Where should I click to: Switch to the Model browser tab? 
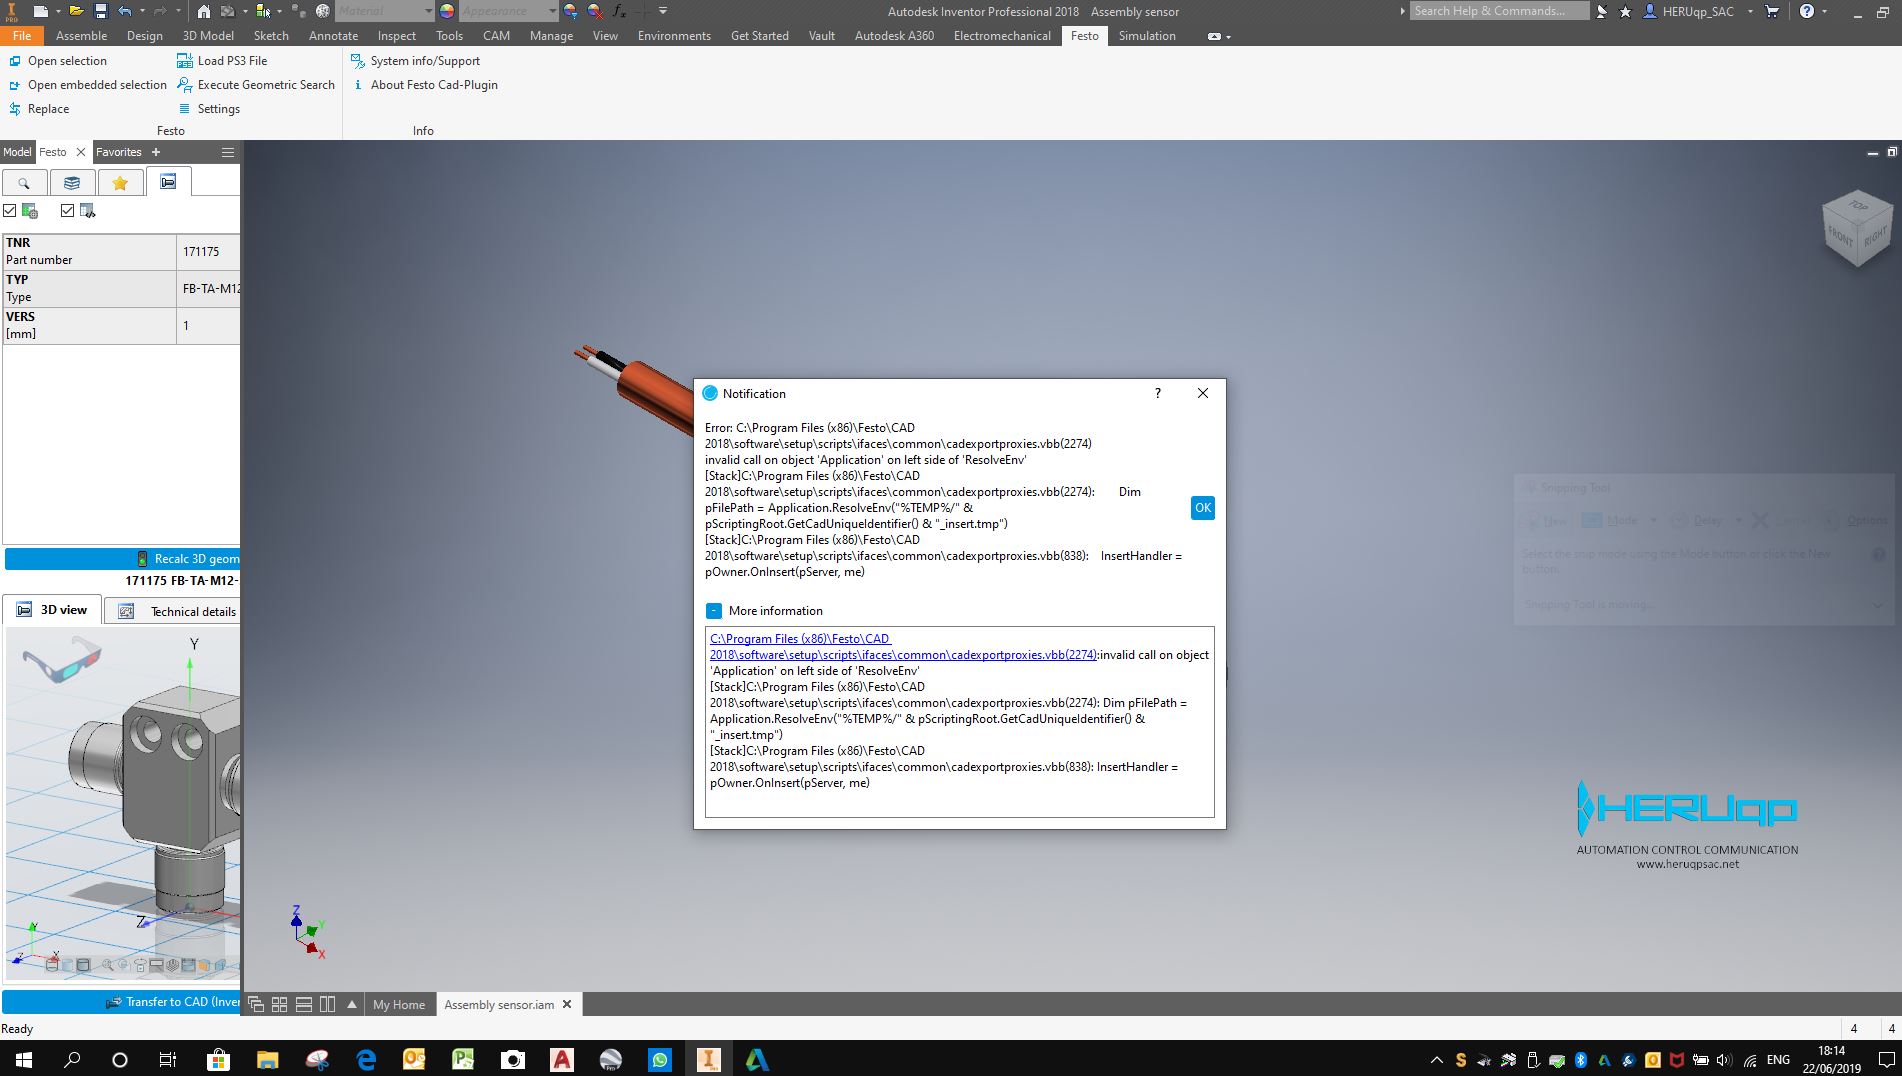coord(17,152)
